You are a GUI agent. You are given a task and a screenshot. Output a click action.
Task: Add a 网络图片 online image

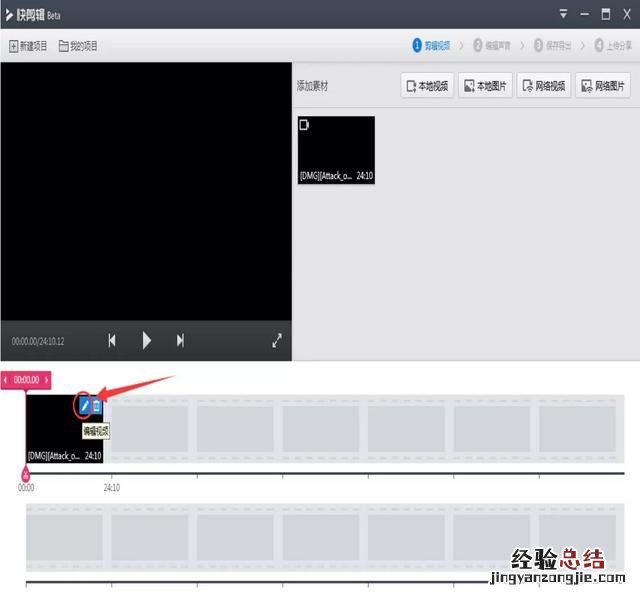click(x=602, y=86)
